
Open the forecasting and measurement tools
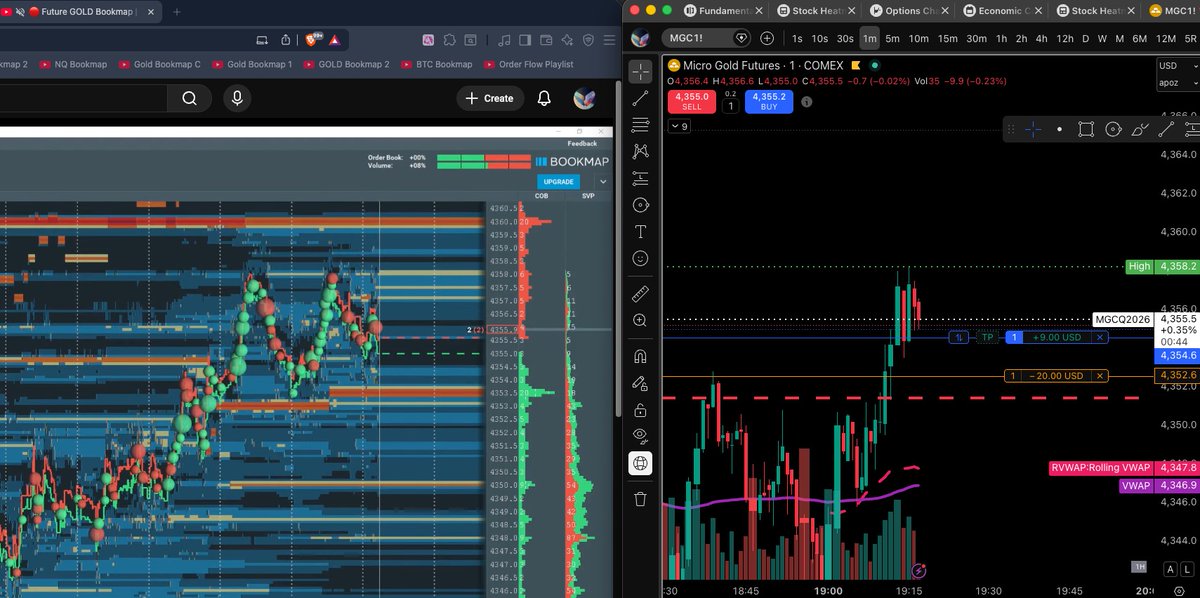pos(641,178)
